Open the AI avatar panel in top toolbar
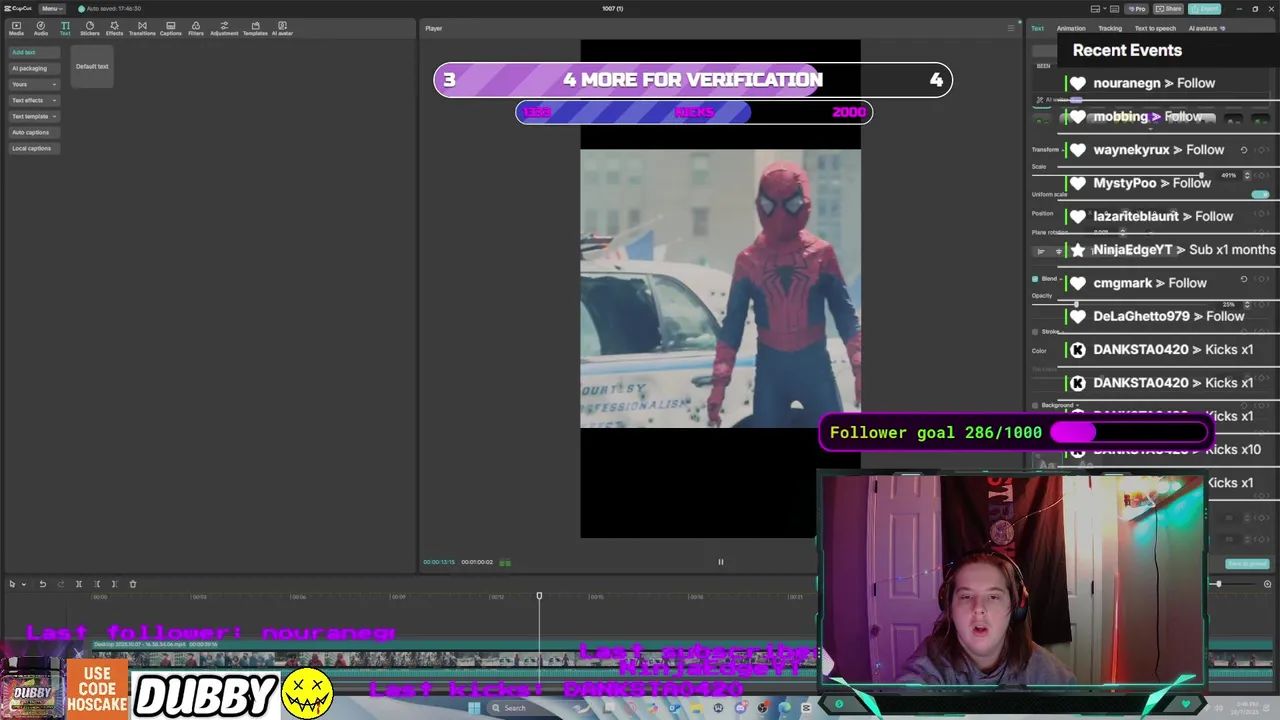Image resolution: width=1280 pixels, height=720 pixels. [x=282, y=28]
